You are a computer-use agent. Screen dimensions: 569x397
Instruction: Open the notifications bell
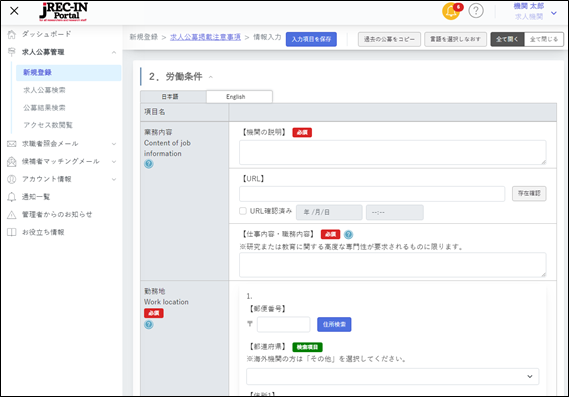pyautogui.click(x=451, y=11)
